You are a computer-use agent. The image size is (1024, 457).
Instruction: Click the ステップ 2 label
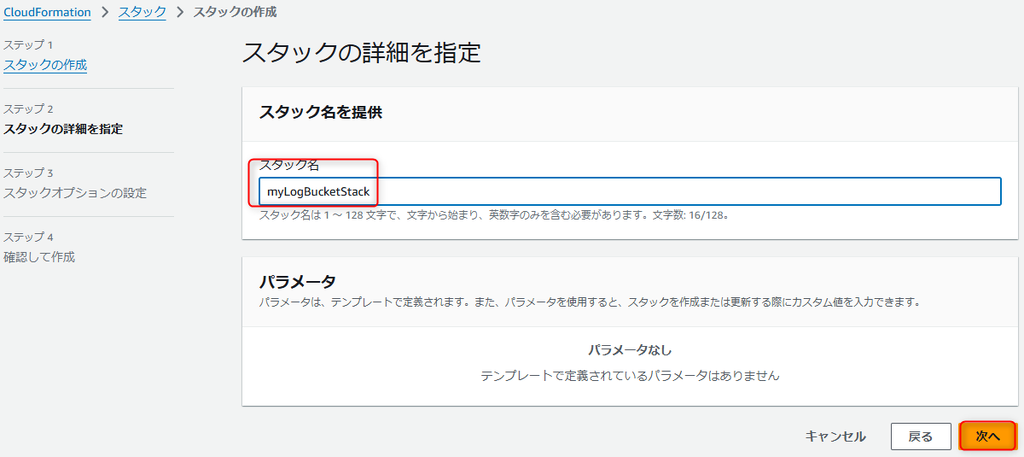click(x=27, y=109)
